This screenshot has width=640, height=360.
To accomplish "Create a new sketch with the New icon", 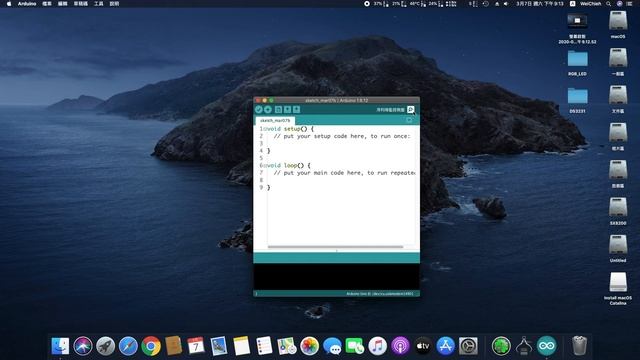I will click(278, 109).
